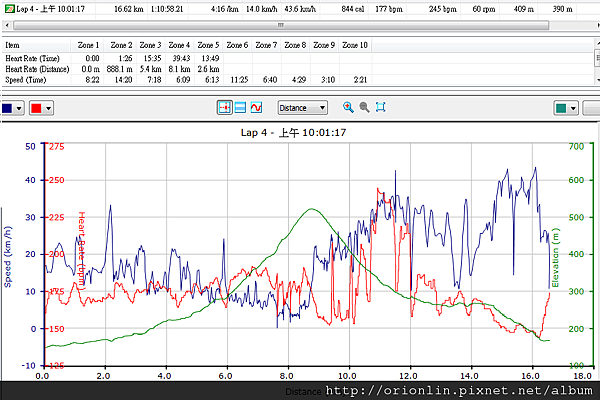The width and height of the screenshot is (600, 400).
Task: Click the 2:21 Zone 10 speed time
Action: point(360,80)
